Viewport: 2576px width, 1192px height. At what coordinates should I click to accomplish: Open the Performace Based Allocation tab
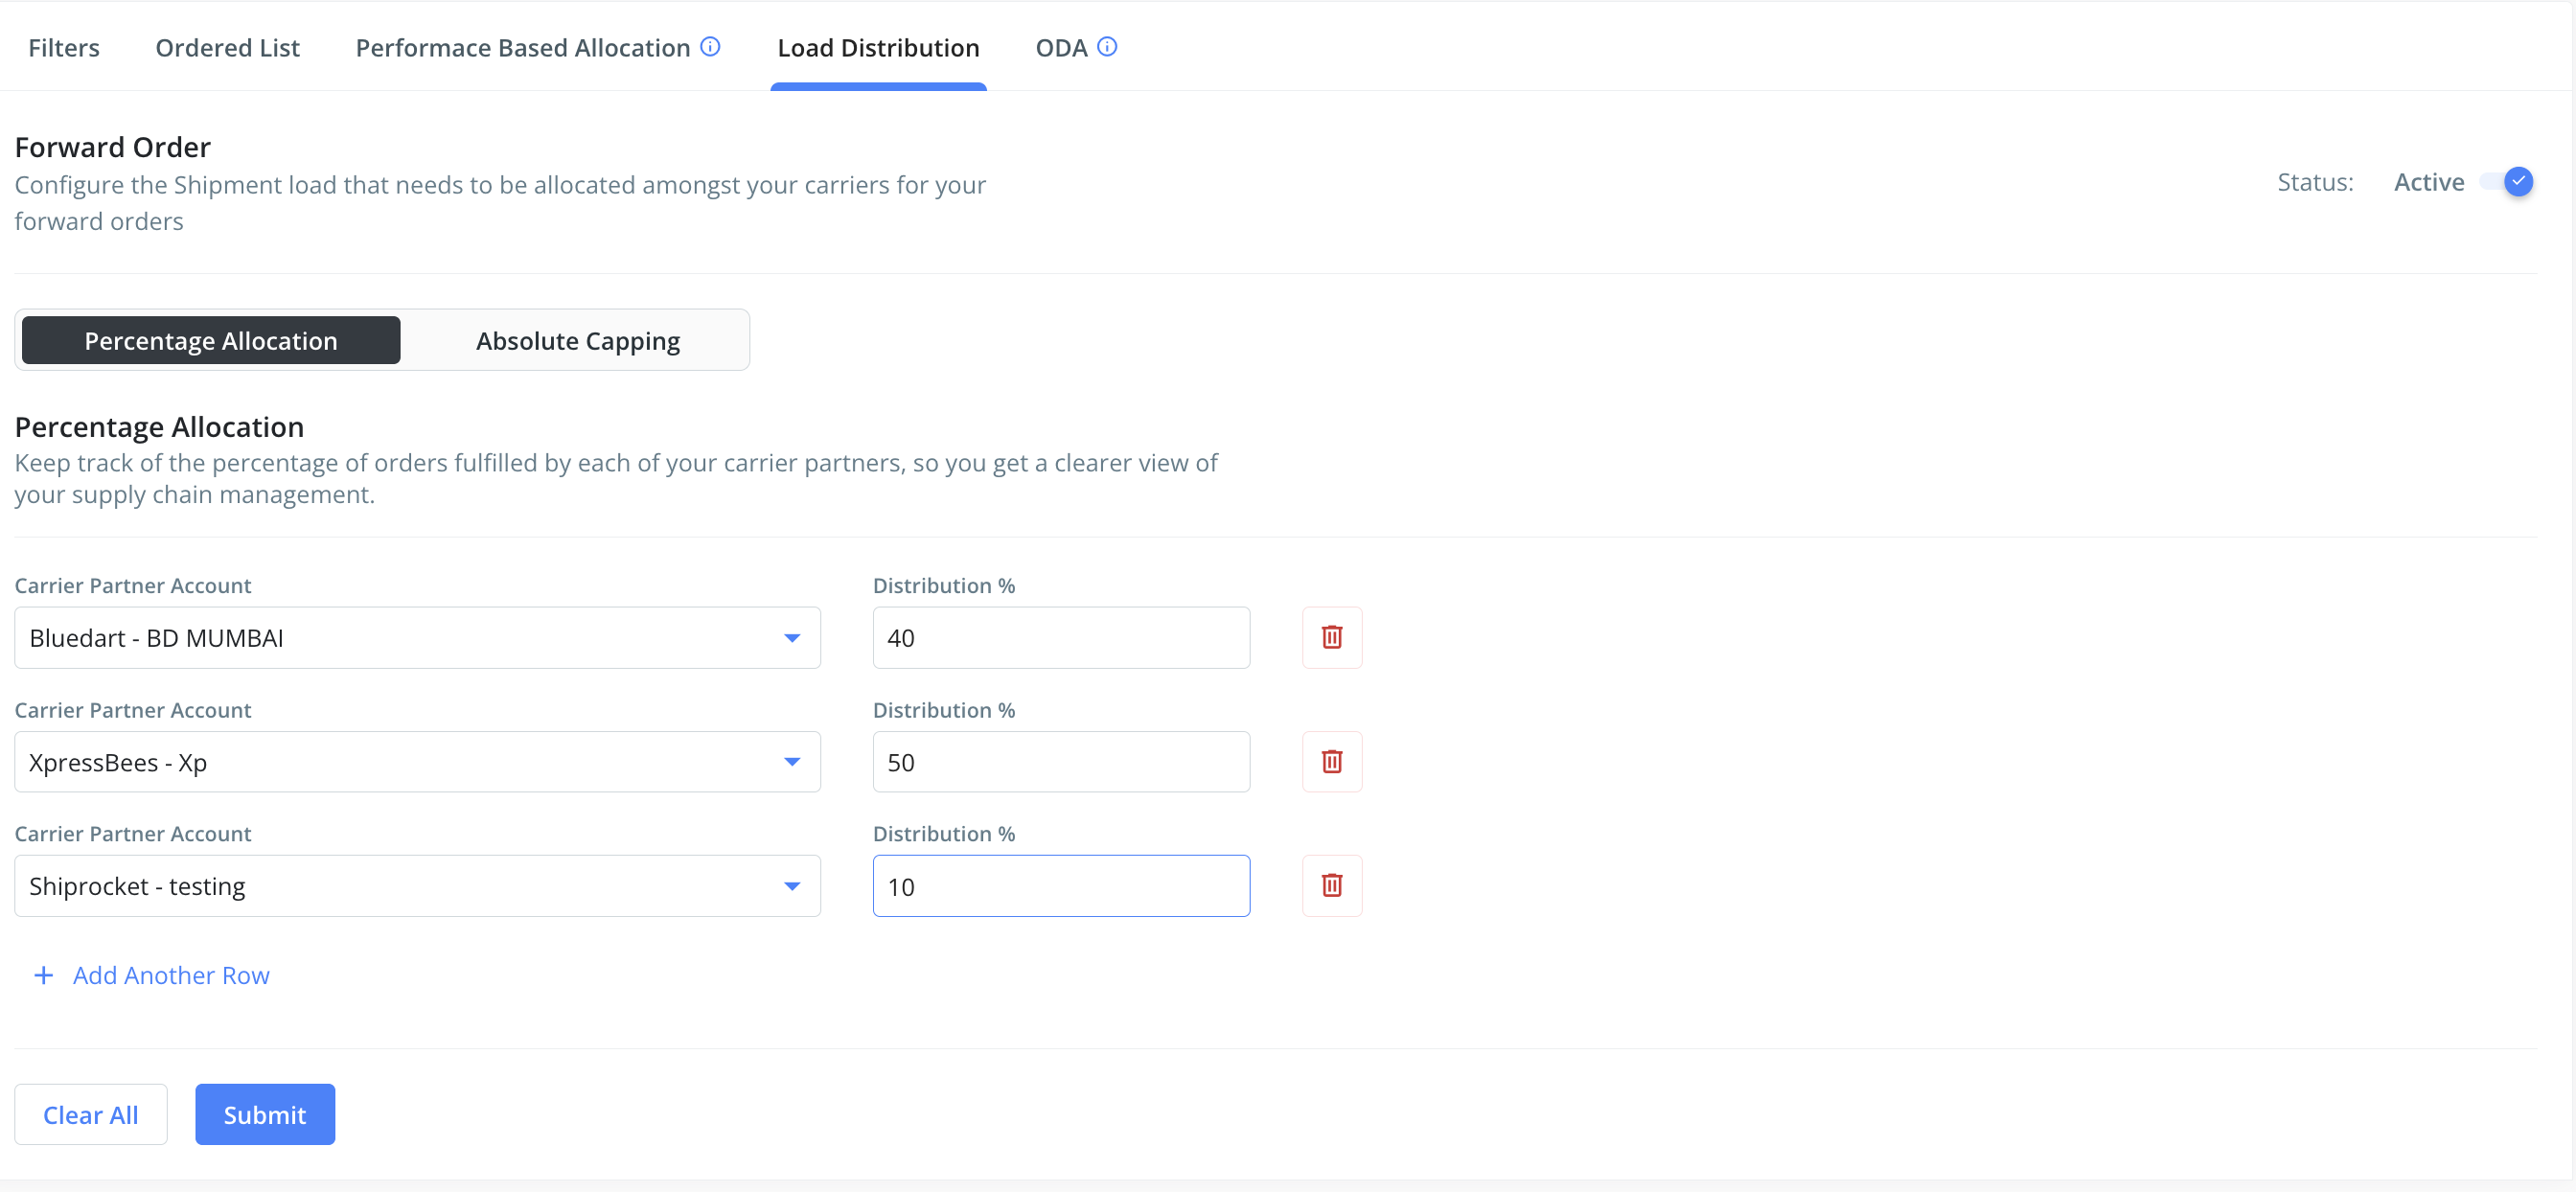coord(522,47)
